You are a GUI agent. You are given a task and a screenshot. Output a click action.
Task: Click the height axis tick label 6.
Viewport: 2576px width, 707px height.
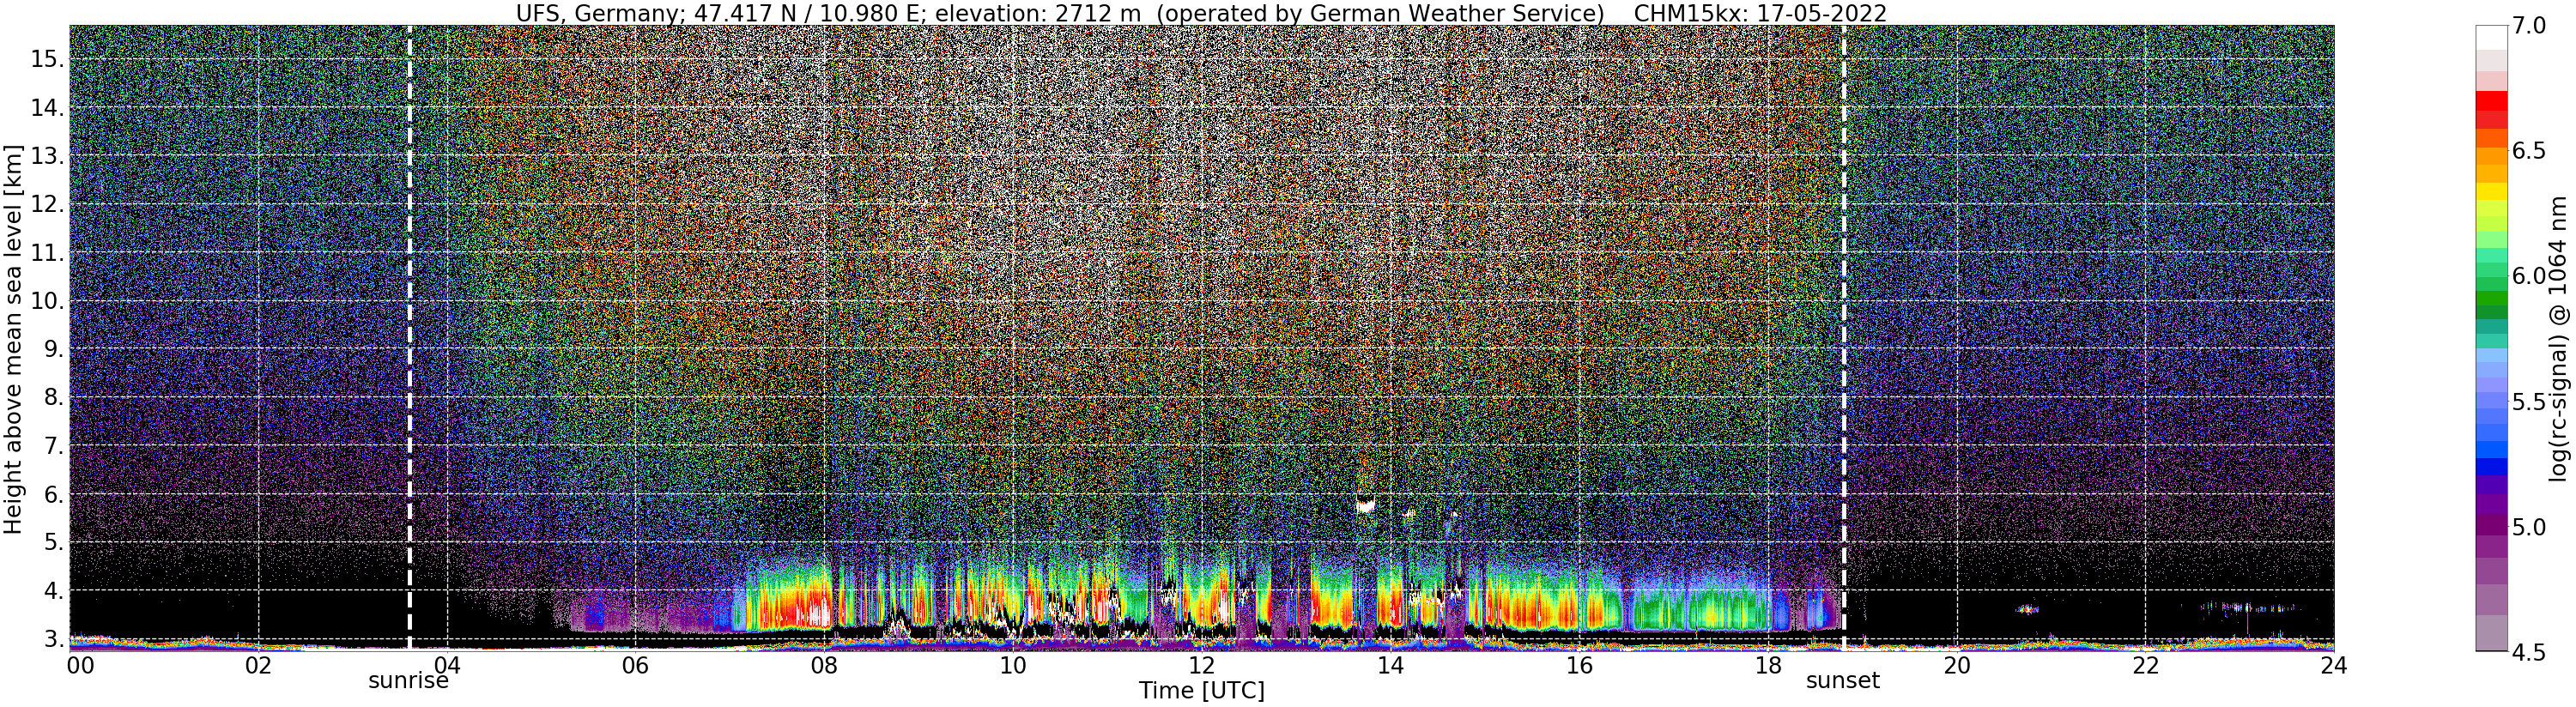click(55, 494)
